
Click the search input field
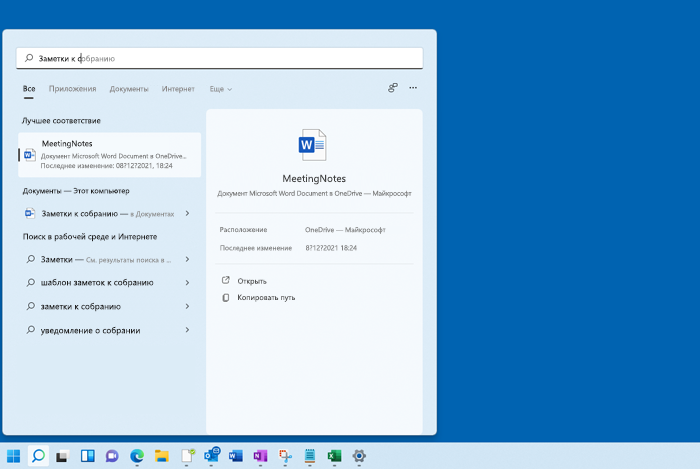click(x=220, y=58)
